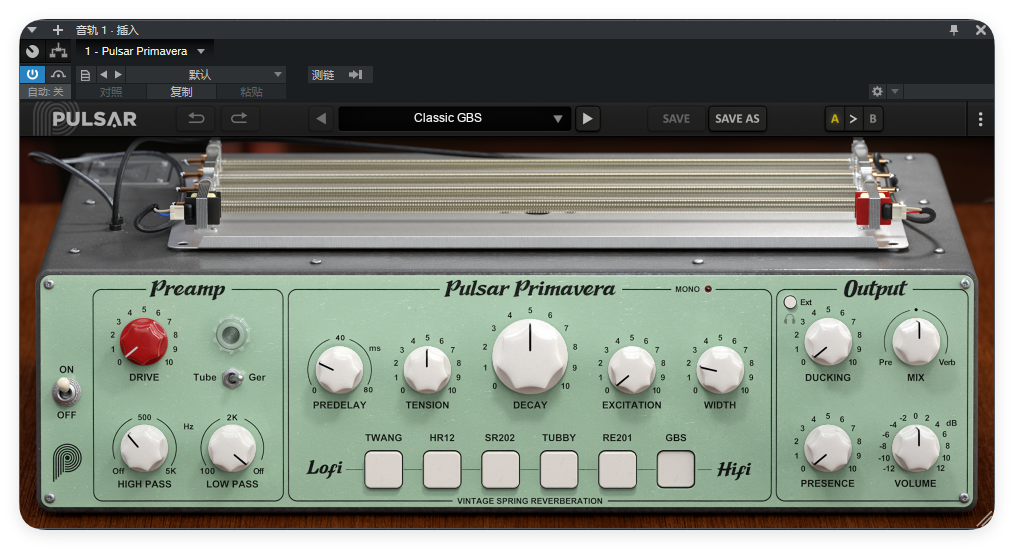Click the TENSION knob
The width and height of the screenshot is (1014, 549).
click(427, 369)
